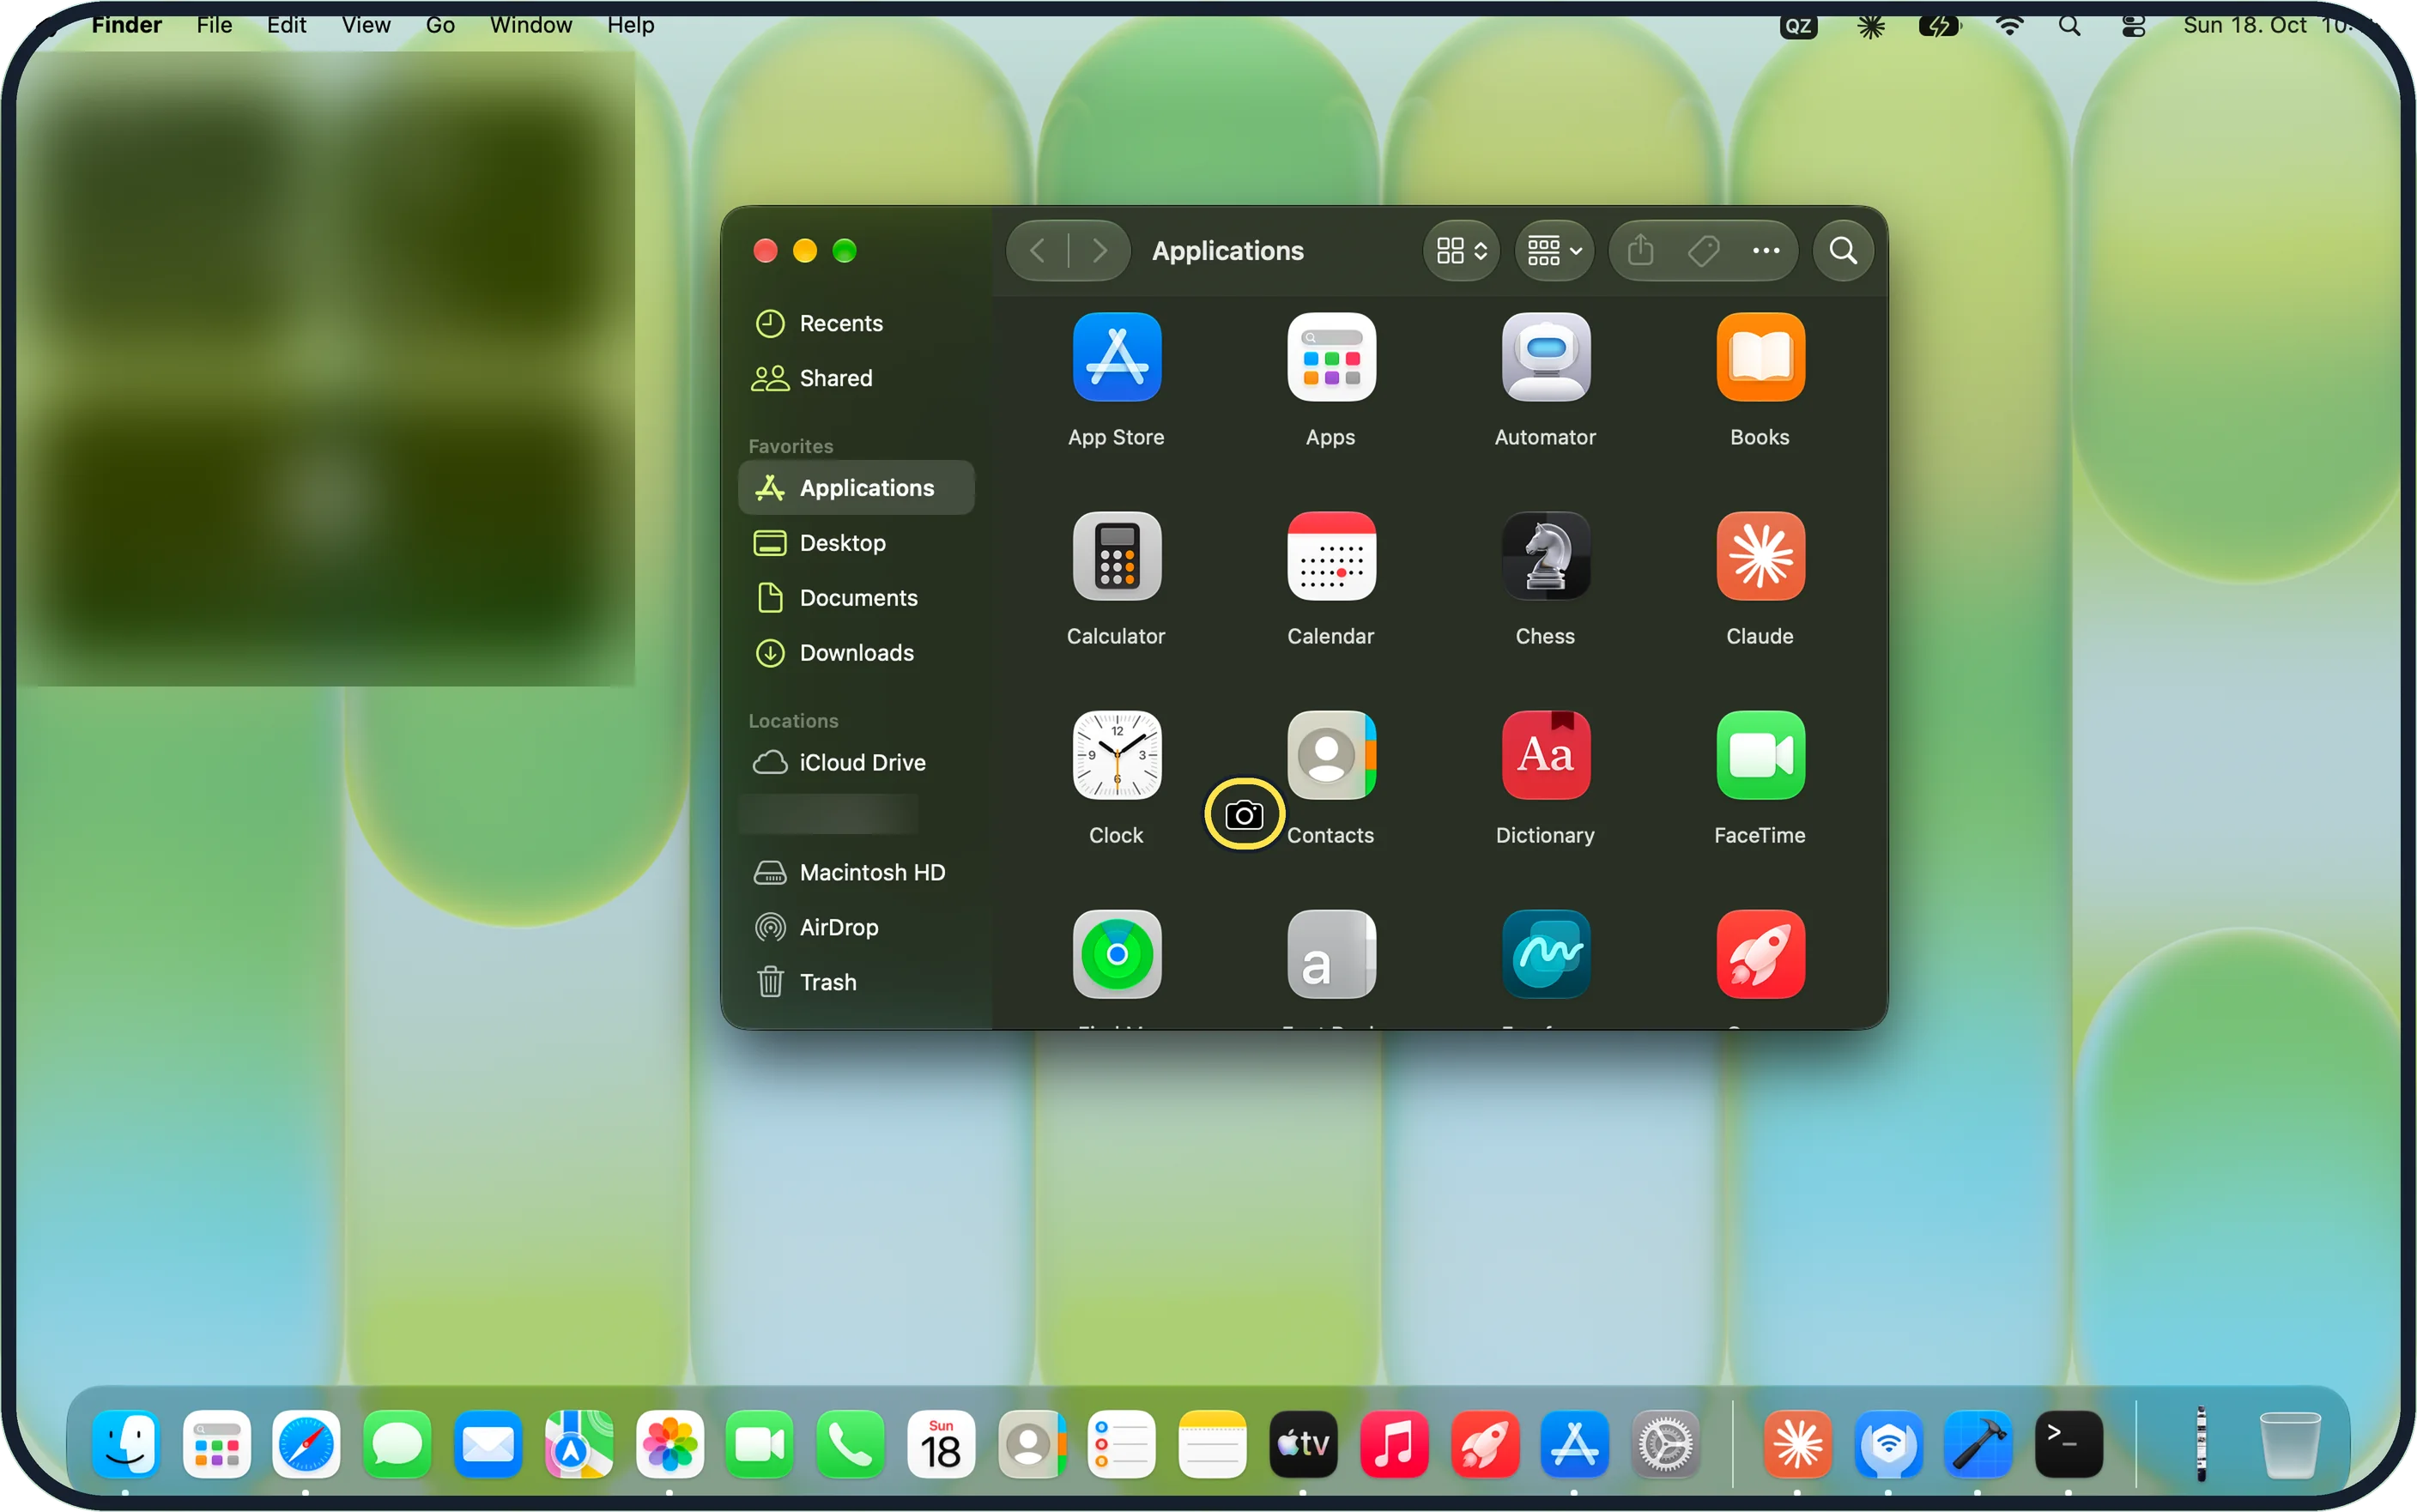The height and width of the screenshot is (1512, 2417).
Task: Open Desktop folder in sidebar
Action: click(x=856, y=542)
